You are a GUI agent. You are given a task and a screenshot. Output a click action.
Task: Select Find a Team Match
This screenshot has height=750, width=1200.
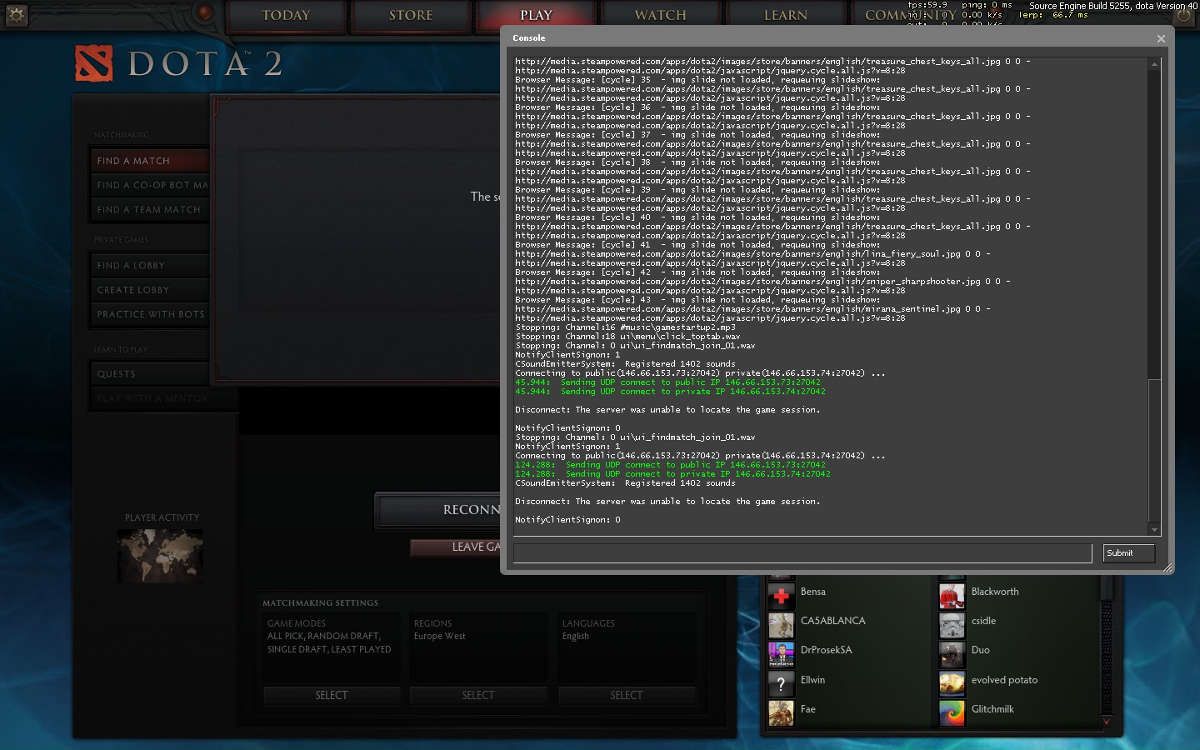point(149,210)
